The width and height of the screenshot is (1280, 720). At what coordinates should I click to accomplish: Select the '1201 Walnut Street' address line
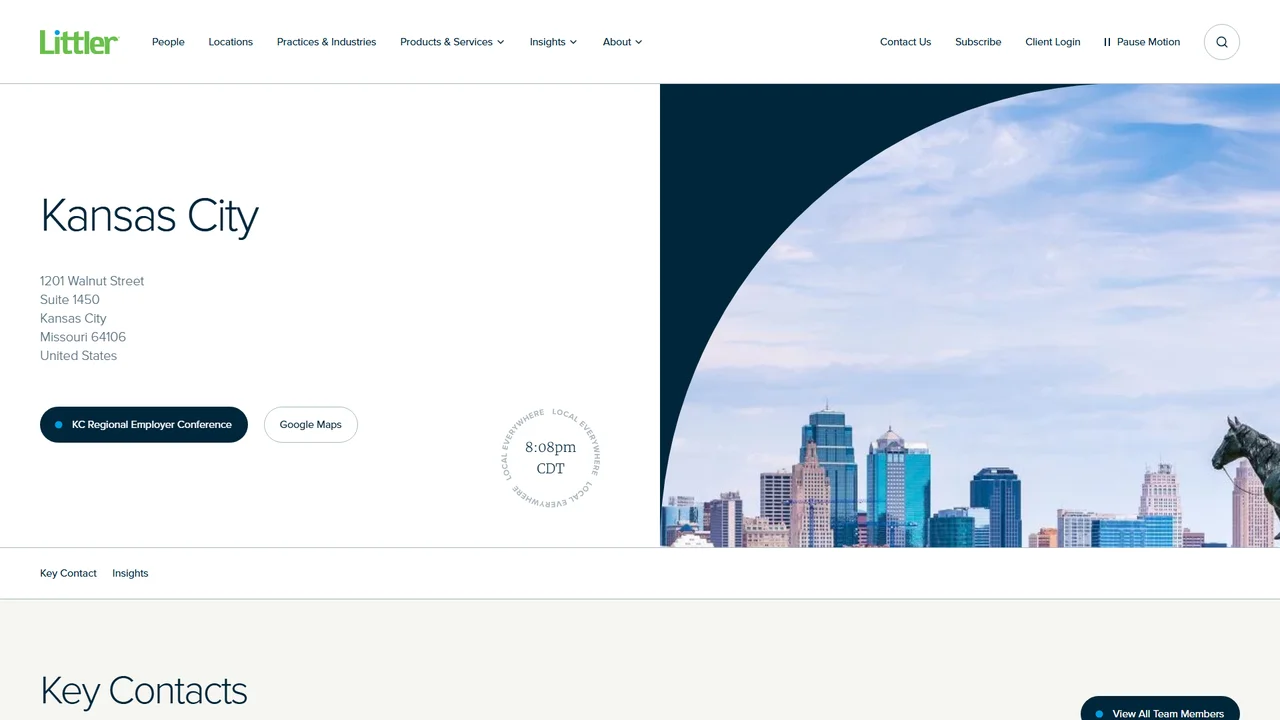coord(92,281)
